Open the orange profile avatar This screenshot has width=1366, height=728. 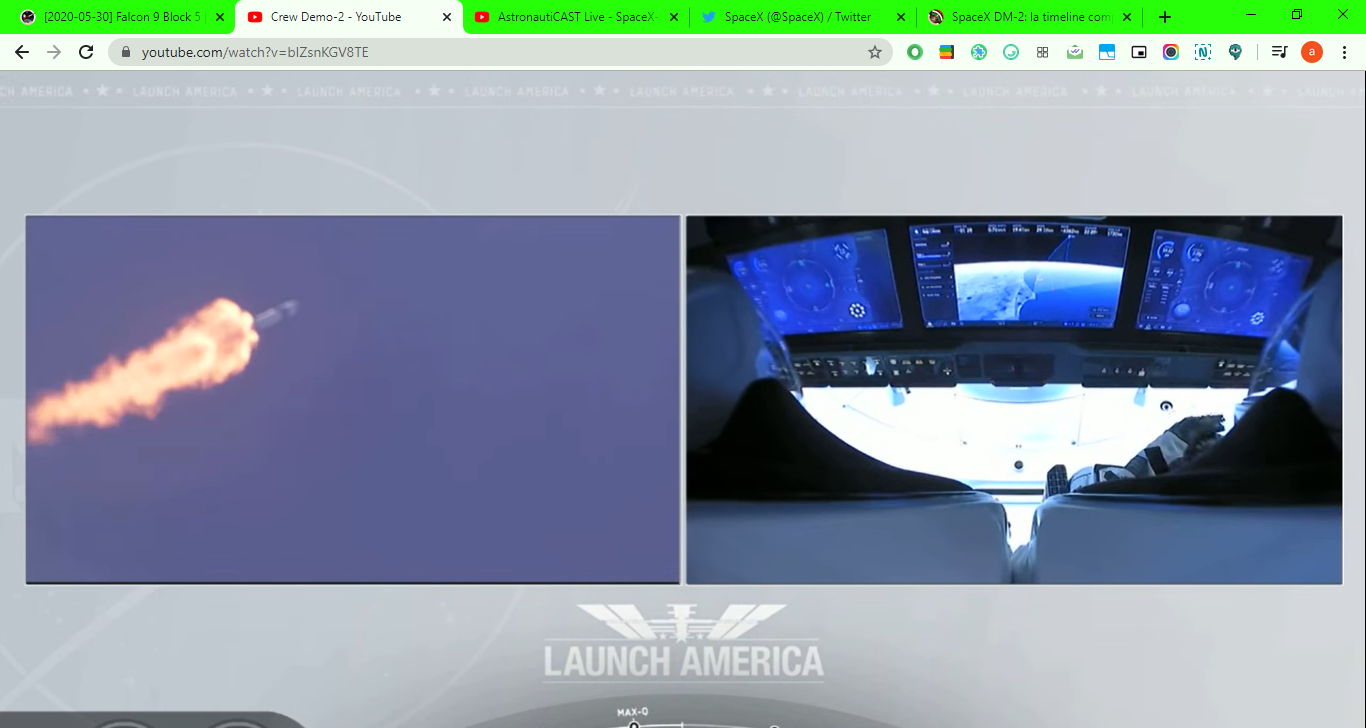pyautogui.click(x=1311, y=52)
